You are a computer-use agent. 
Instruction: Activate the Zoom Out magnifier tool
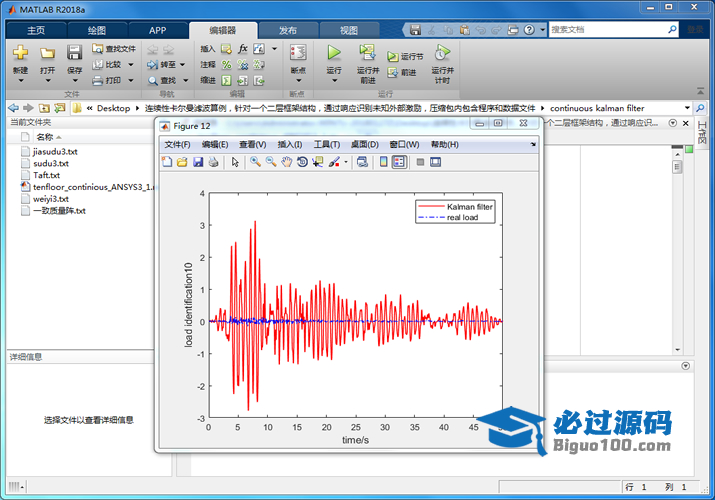tap(271, 162)
